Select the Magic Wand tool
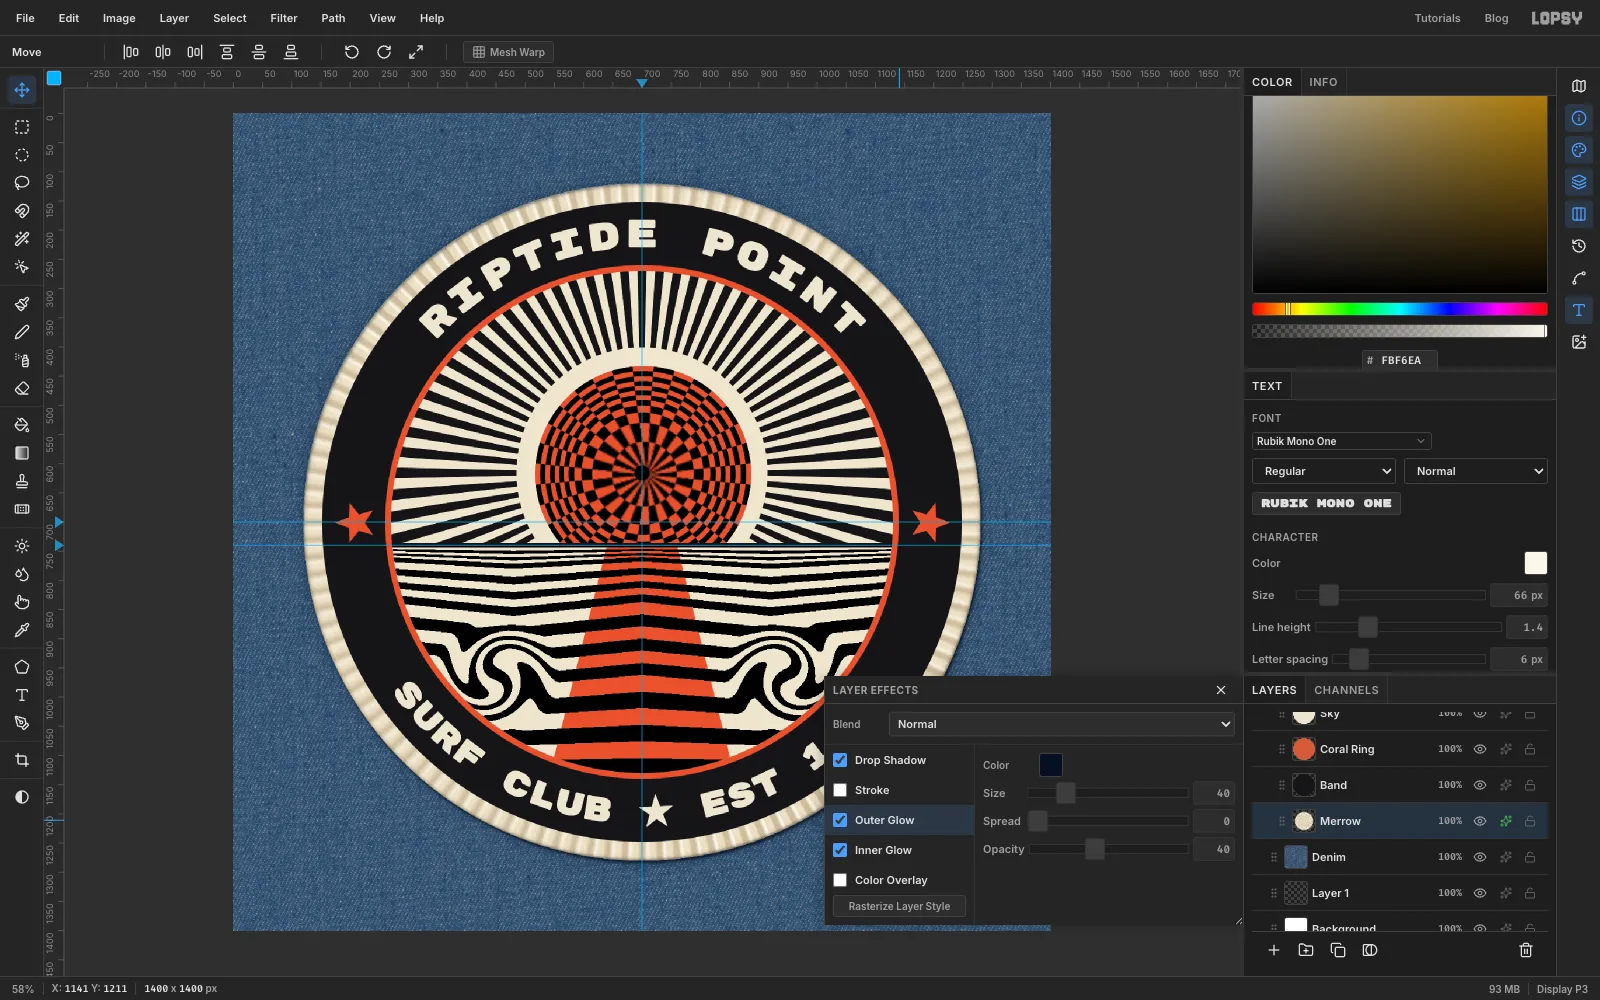Screen dimensions: 1600x1000 pyautogui.click(x=22, y=239)
